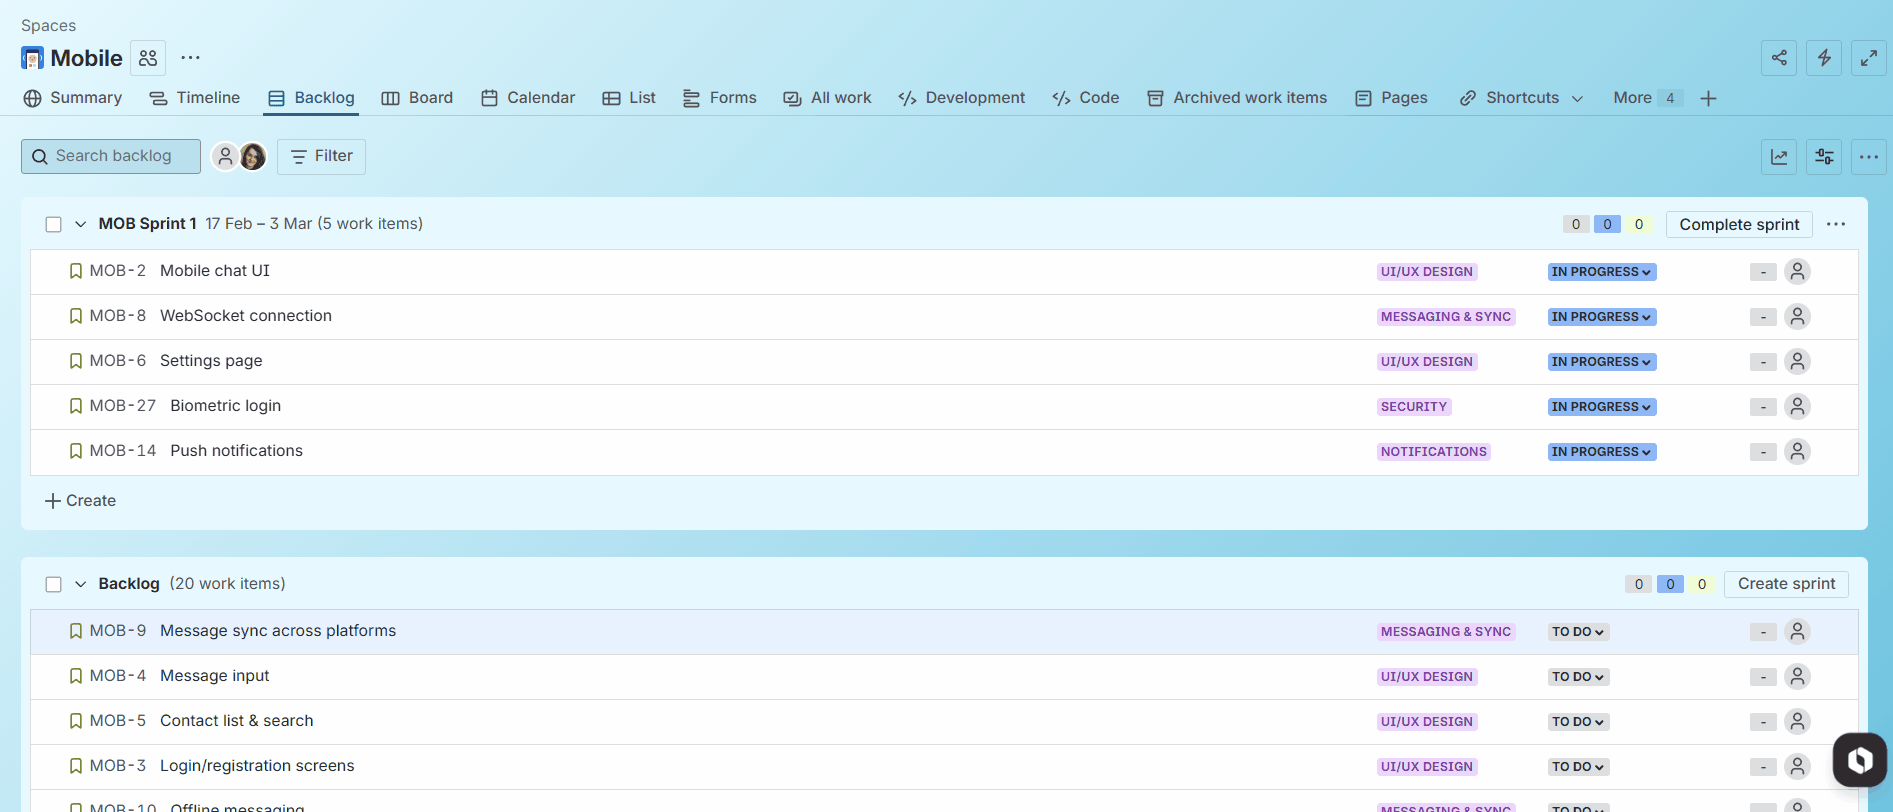Open the Calendar tab
The height and width of the screenshot is (812, 1893).
click(x=528, y=98)
